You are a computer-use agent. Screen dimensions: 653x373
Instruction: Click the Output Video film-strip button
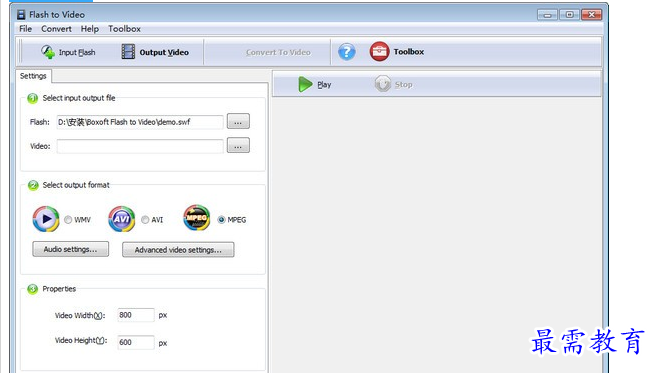[x=155, y=52]
